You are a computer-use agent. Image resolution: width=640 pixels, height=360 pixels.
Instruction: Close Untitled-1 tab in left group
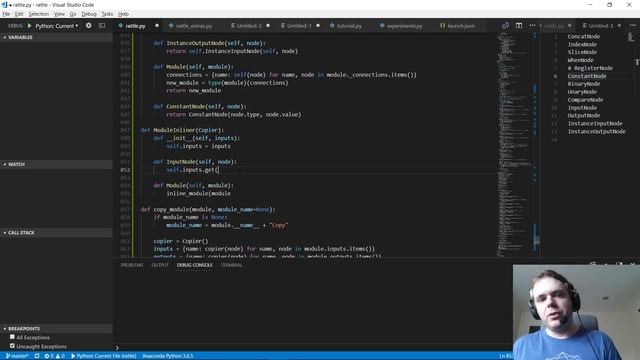[318, 26]
